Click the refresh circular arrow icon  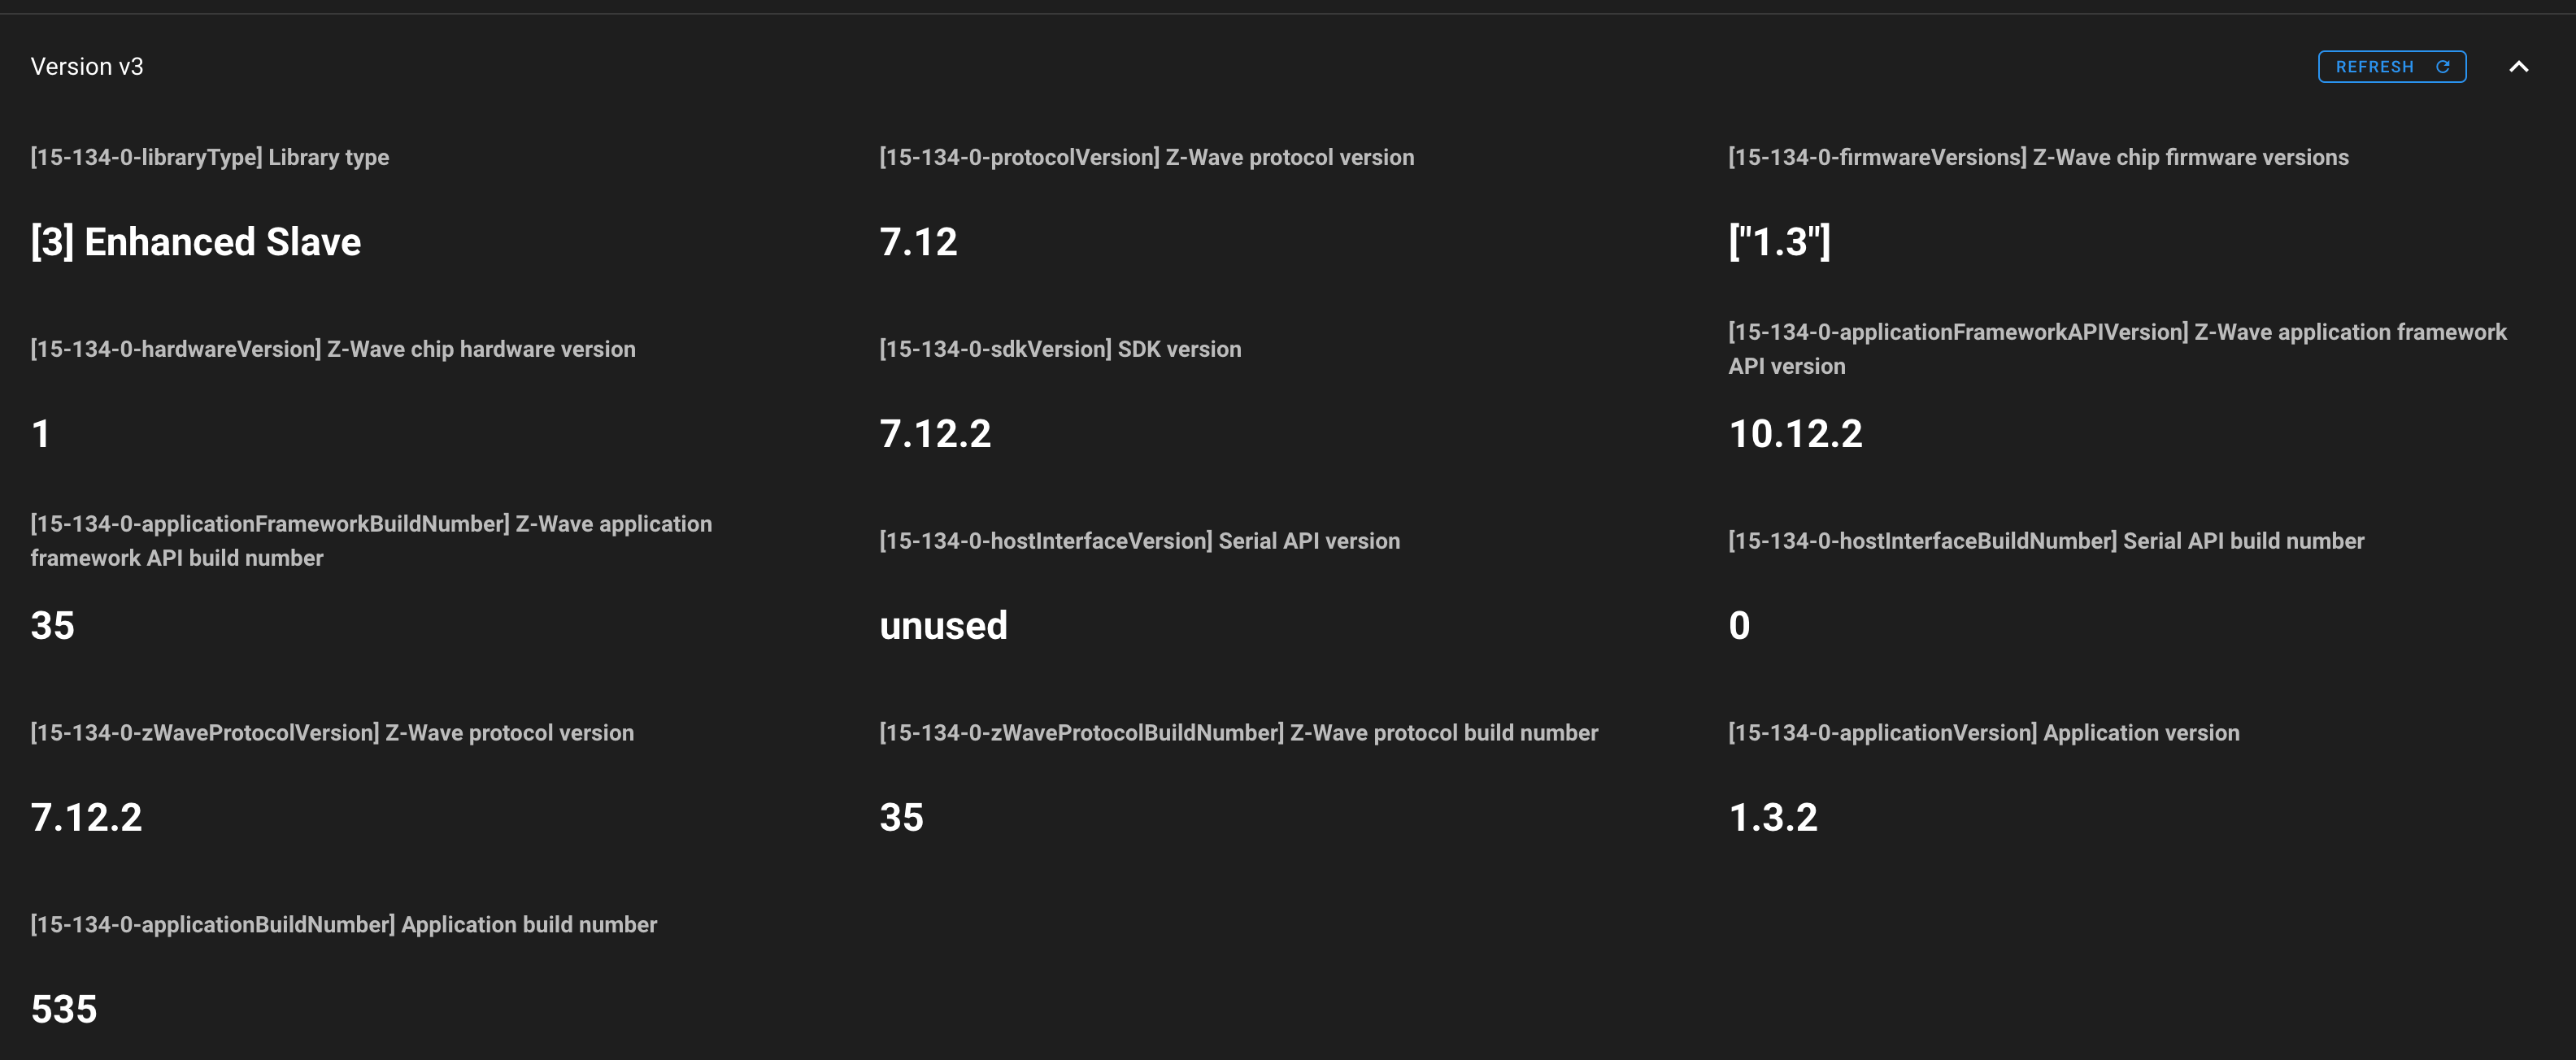(2444, 66)
